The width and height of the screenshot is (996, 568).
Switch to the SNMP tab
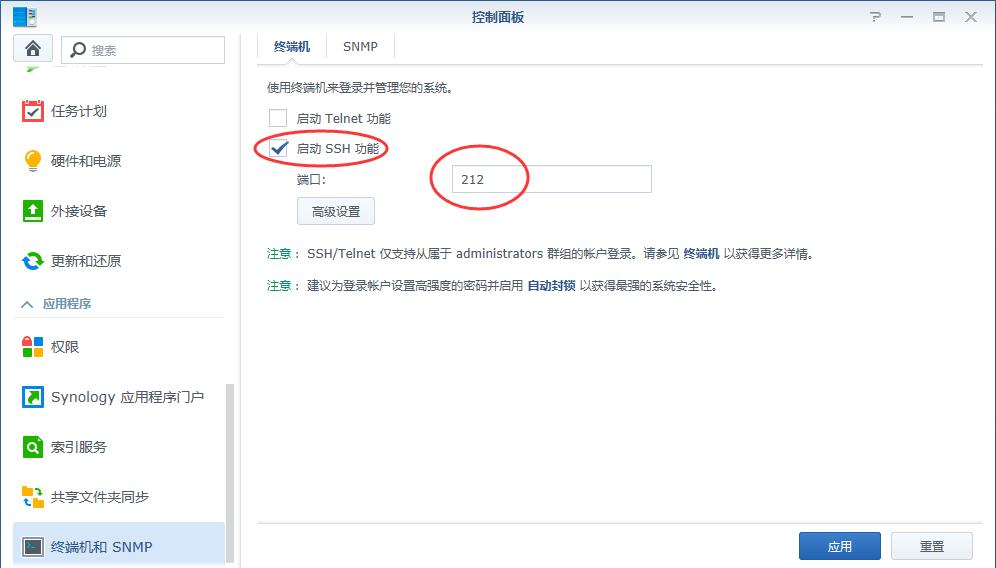coord(360,46)
